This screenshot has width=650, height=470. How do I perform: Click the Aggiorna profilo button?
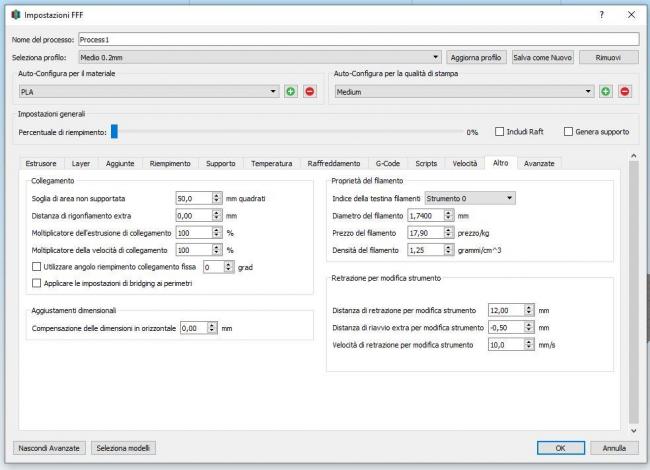(476, 57)
